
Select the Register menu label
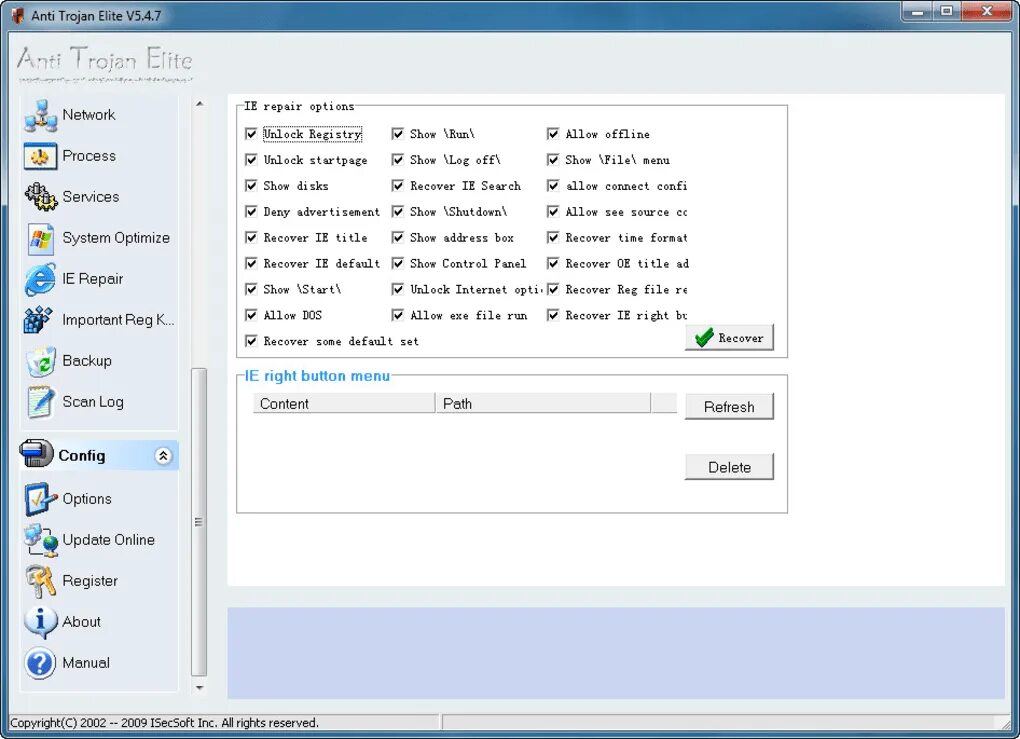click(90, 581)
